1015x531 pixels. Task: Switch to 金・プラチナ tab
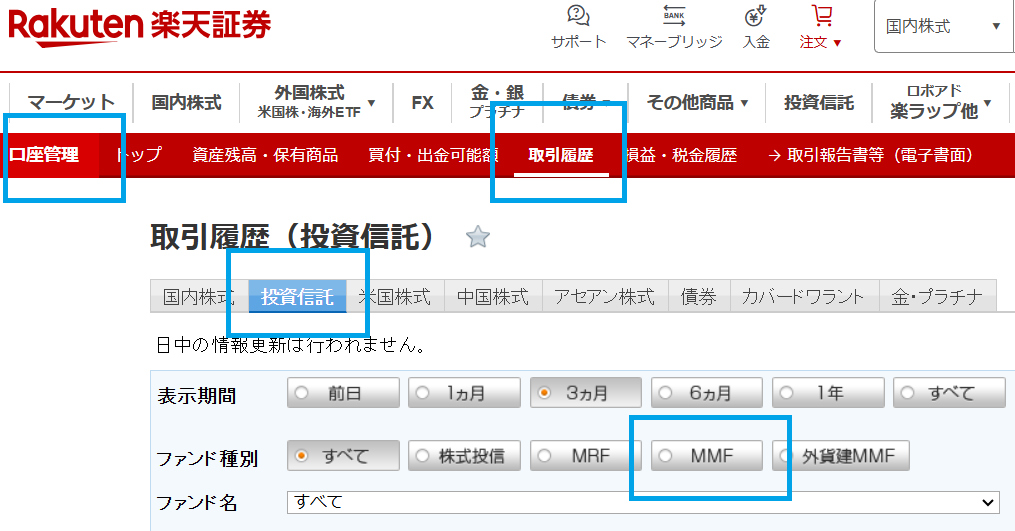(x=938, y=297)
